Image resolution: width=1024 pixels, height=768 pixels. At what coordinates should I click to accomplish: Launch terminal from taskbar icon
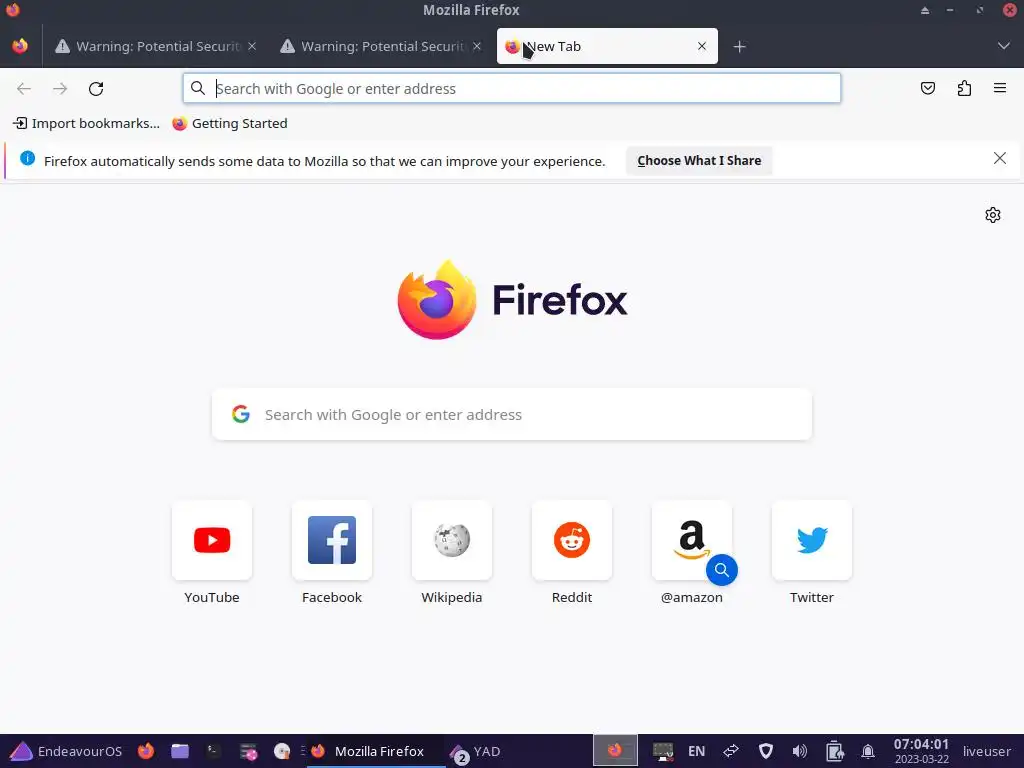click(x=213, y=751)
